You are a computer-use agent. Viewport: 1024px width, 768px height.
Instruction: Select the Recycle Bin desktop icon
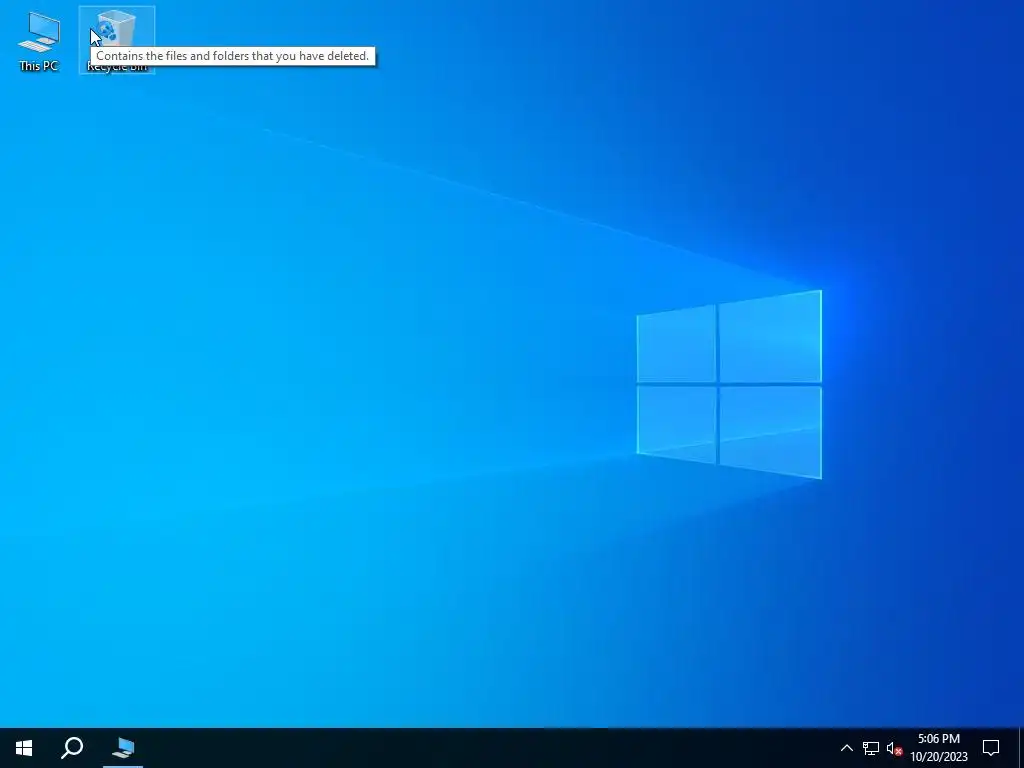pos(117,40)
